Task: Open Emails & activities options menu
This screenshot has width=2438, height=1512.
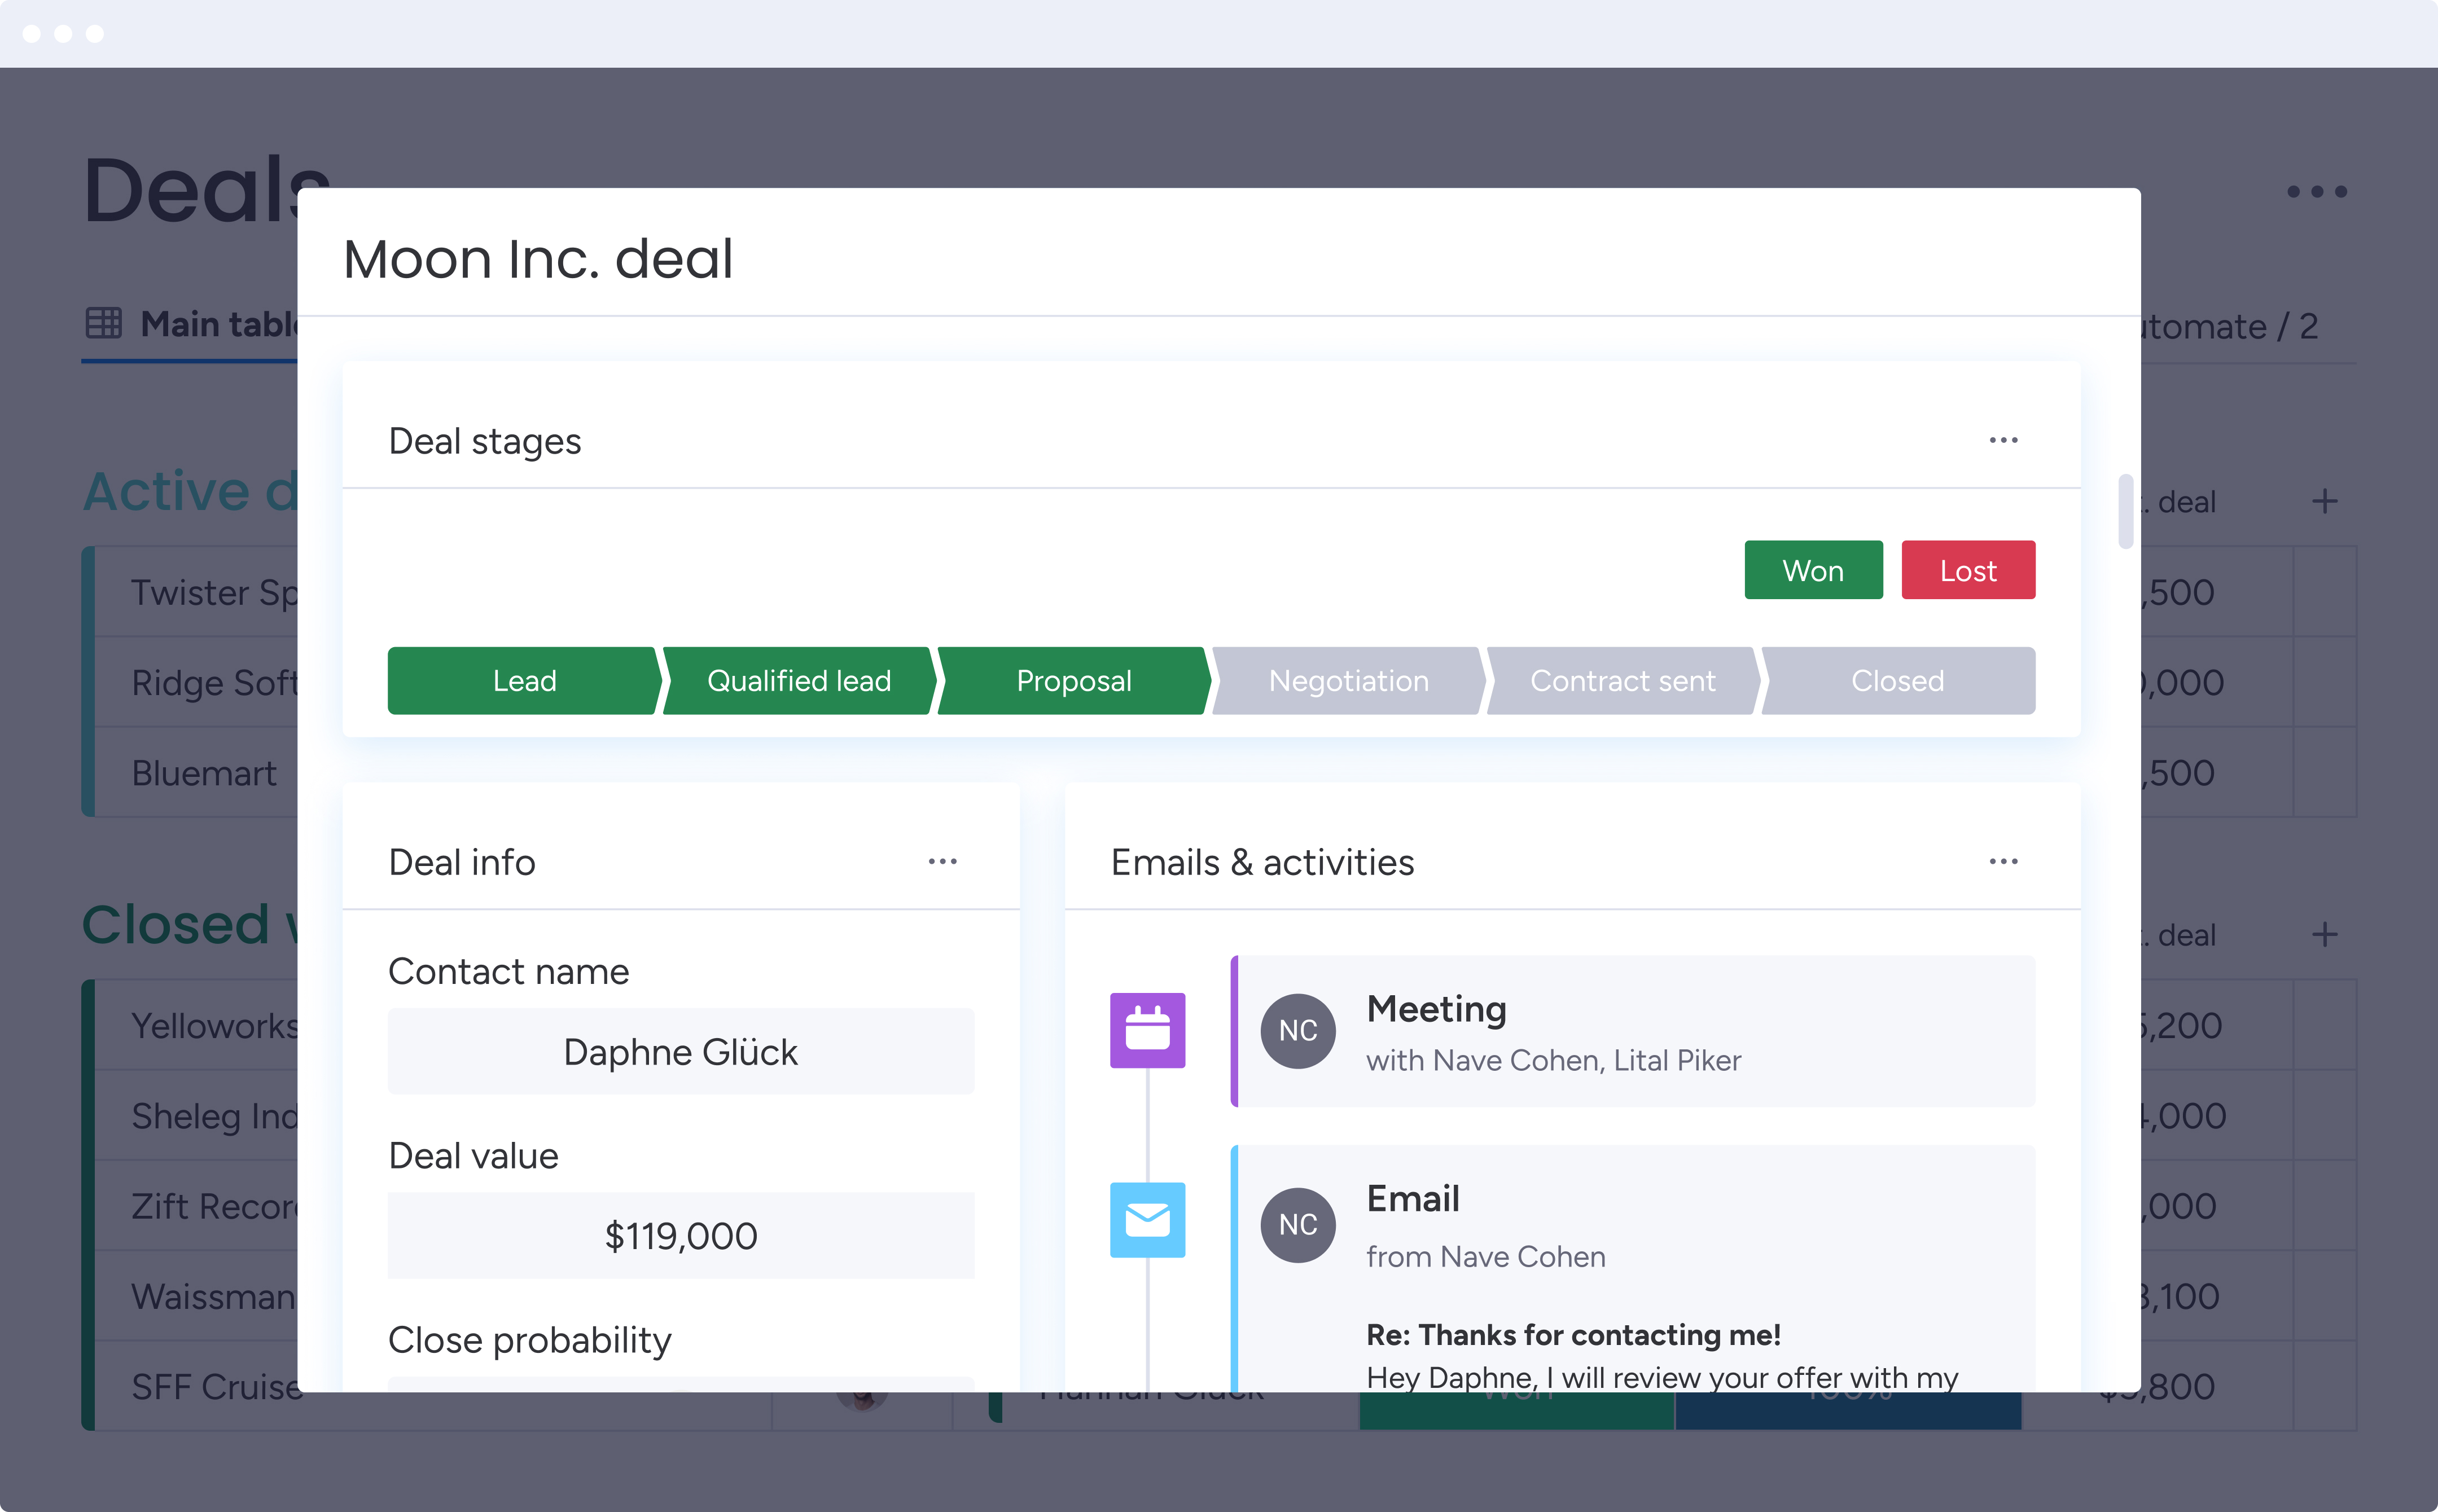Action: 2003,861
